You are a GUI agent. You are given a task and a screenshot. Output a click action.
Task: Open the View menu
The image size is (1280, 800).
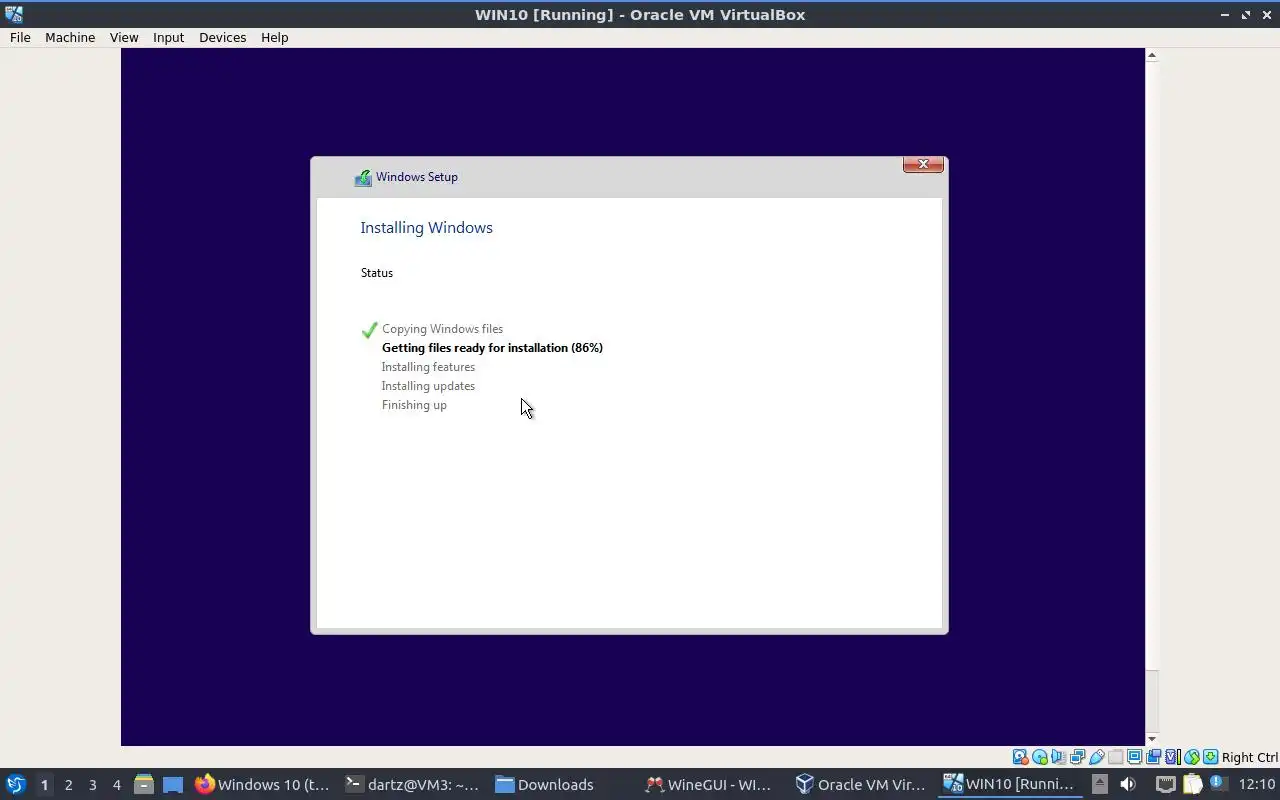pos(124,37)
